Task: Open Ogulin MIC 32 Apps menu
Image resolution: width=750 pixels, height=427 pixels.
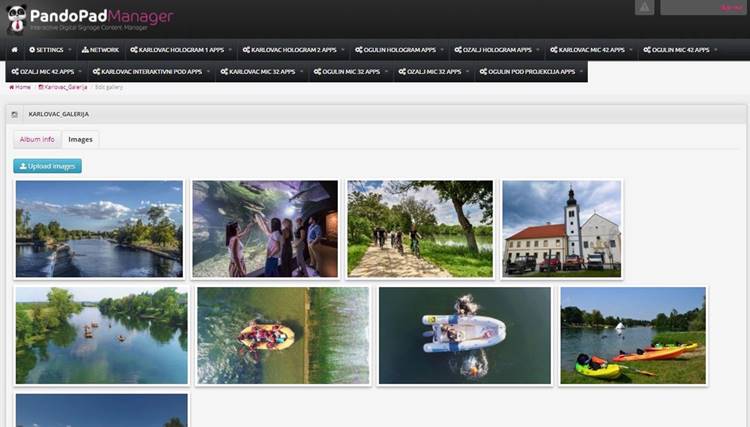Action: pyautogui.click(x=351, y=72)
